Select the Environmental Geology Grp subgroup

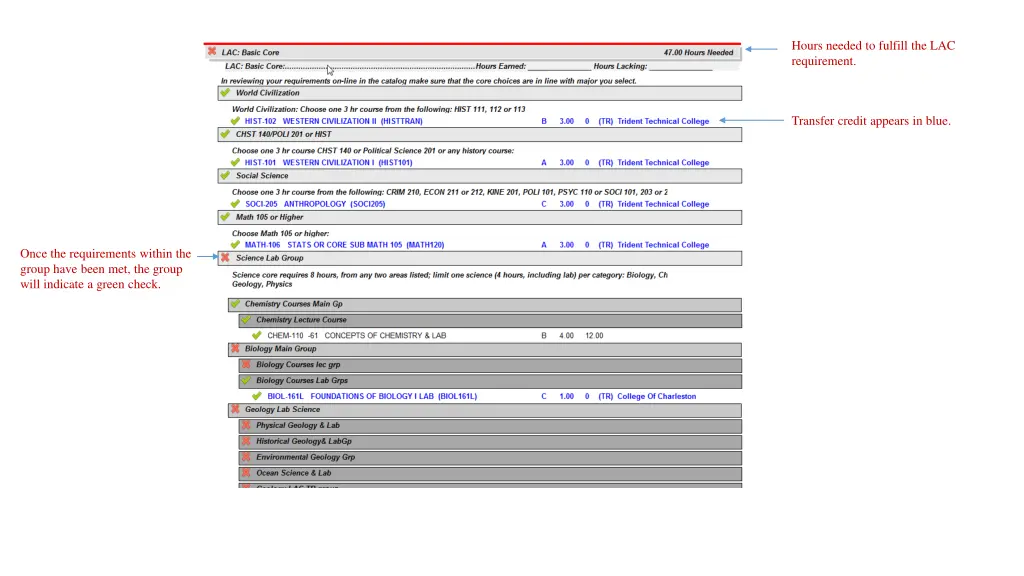click(490, 458)
